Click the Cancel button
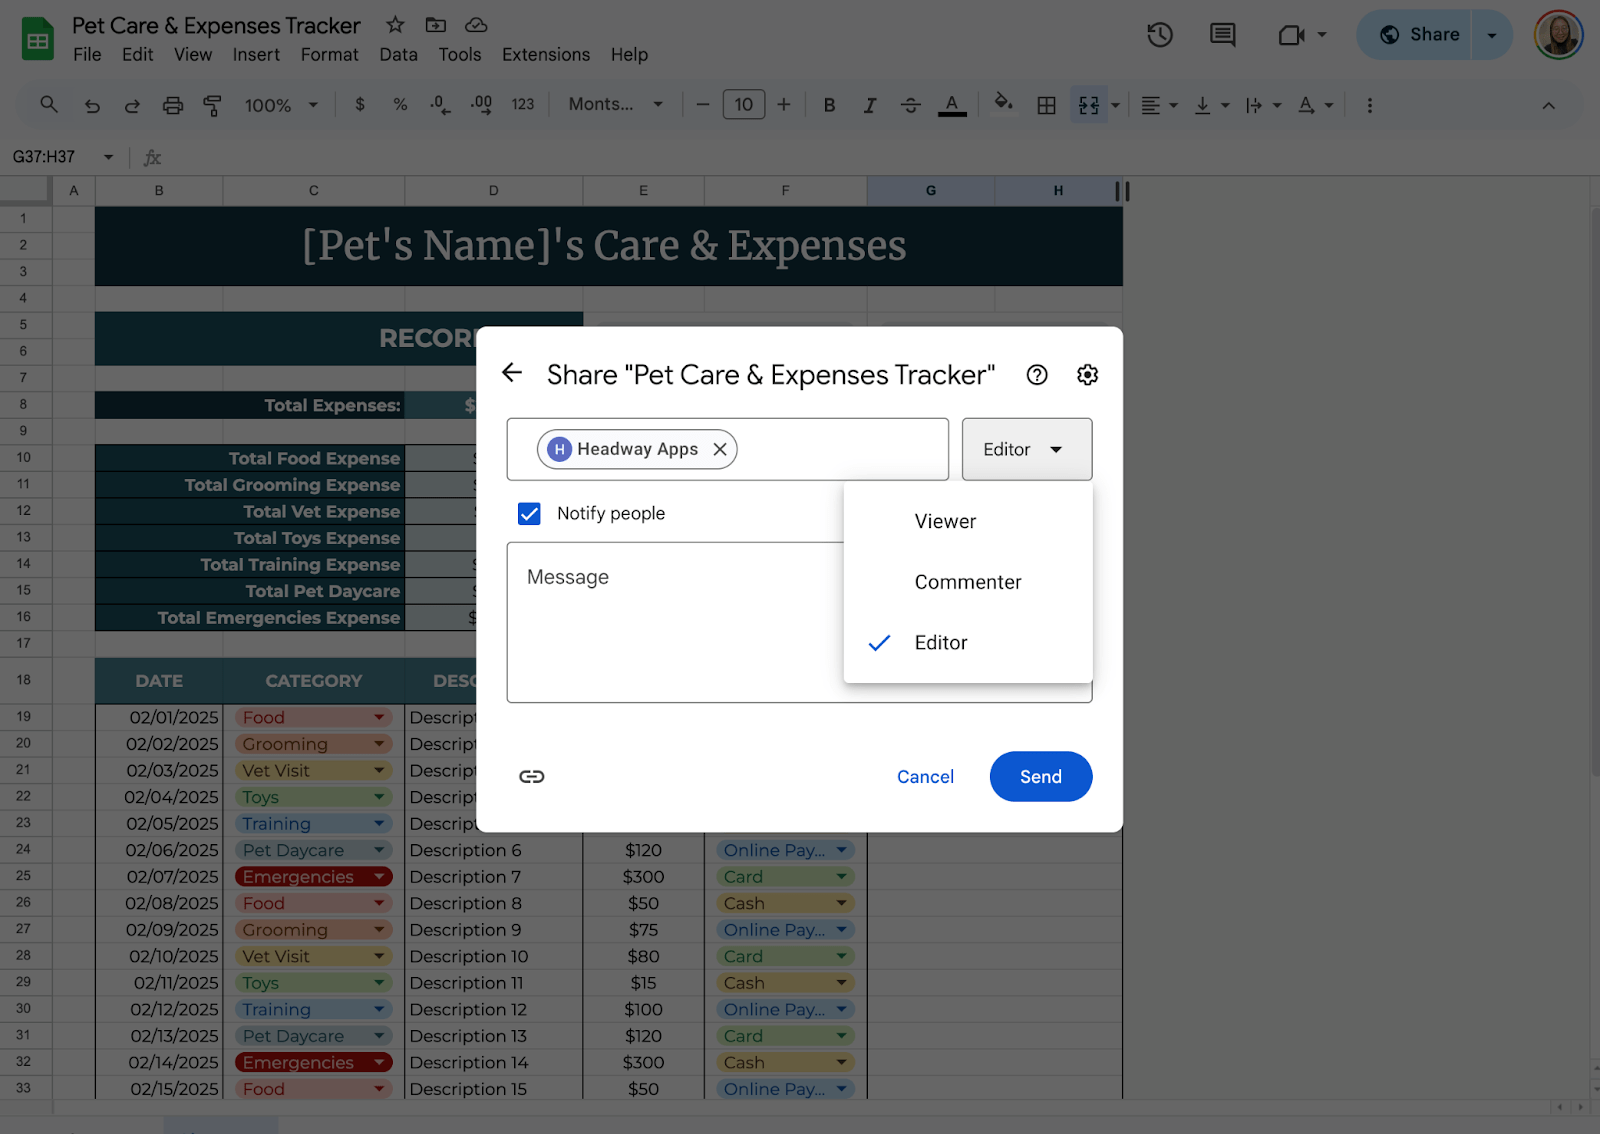This screenshot has width=1600, height=1134. click(925, 777)
